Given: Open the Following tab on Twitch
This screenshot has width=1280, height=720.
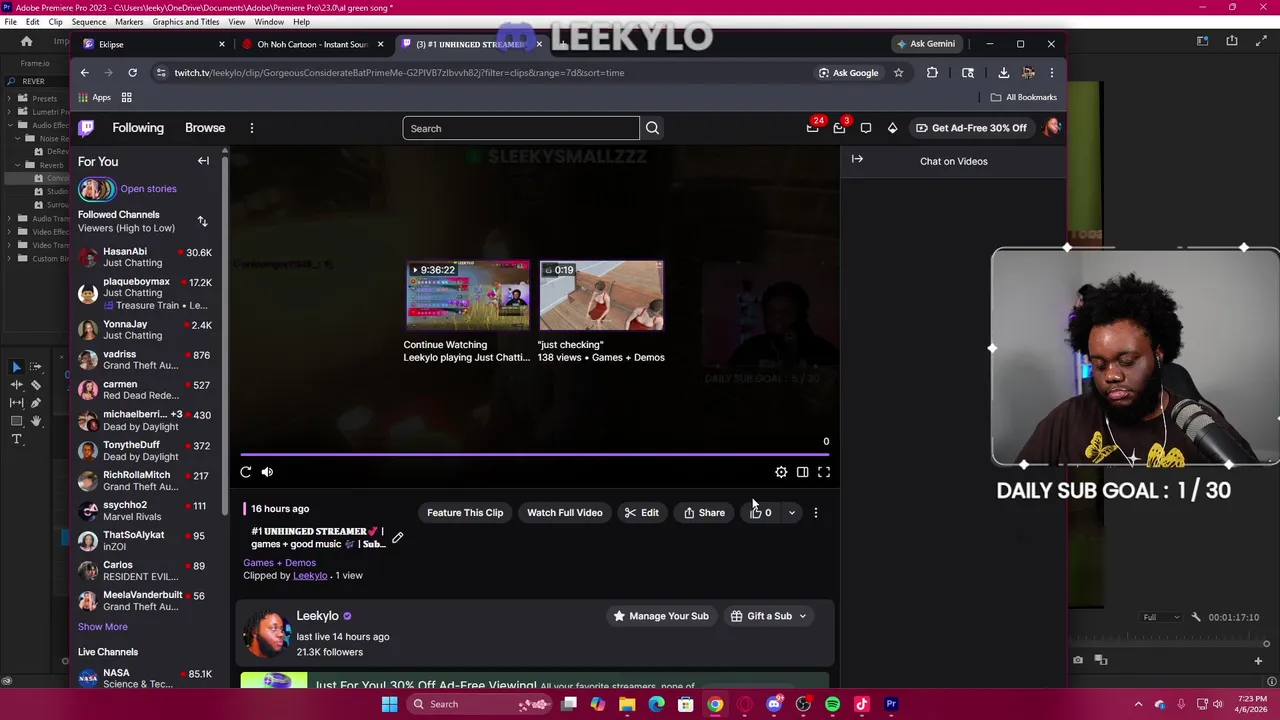Looking at the screenshot, I should 138,128.
